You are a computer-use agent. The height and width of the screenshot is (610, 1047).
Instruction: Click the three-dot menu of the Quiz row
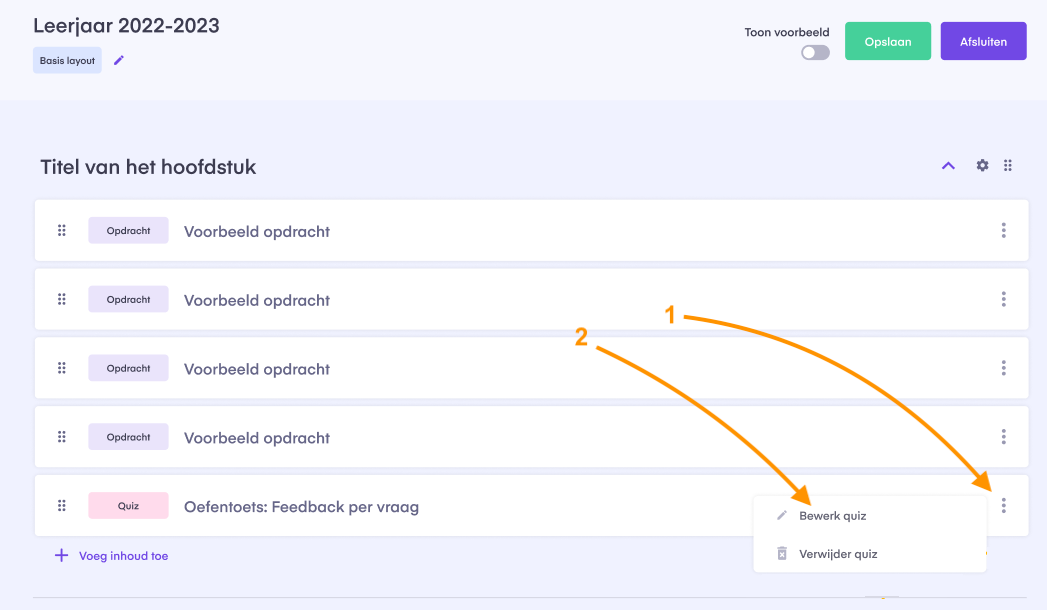[x=1004, y=505]
